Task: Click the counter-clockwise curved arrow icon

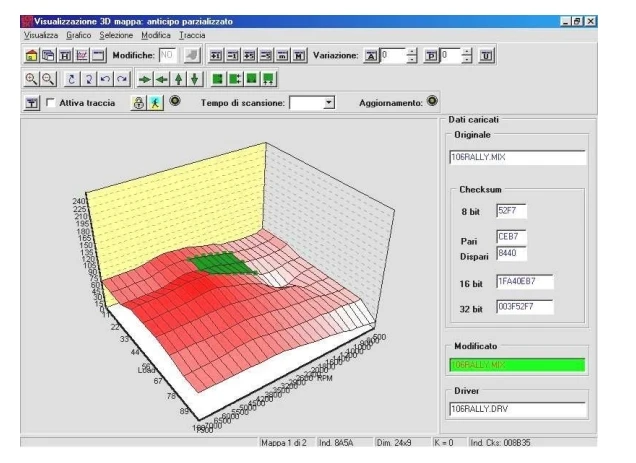Action: coord(105,79)
